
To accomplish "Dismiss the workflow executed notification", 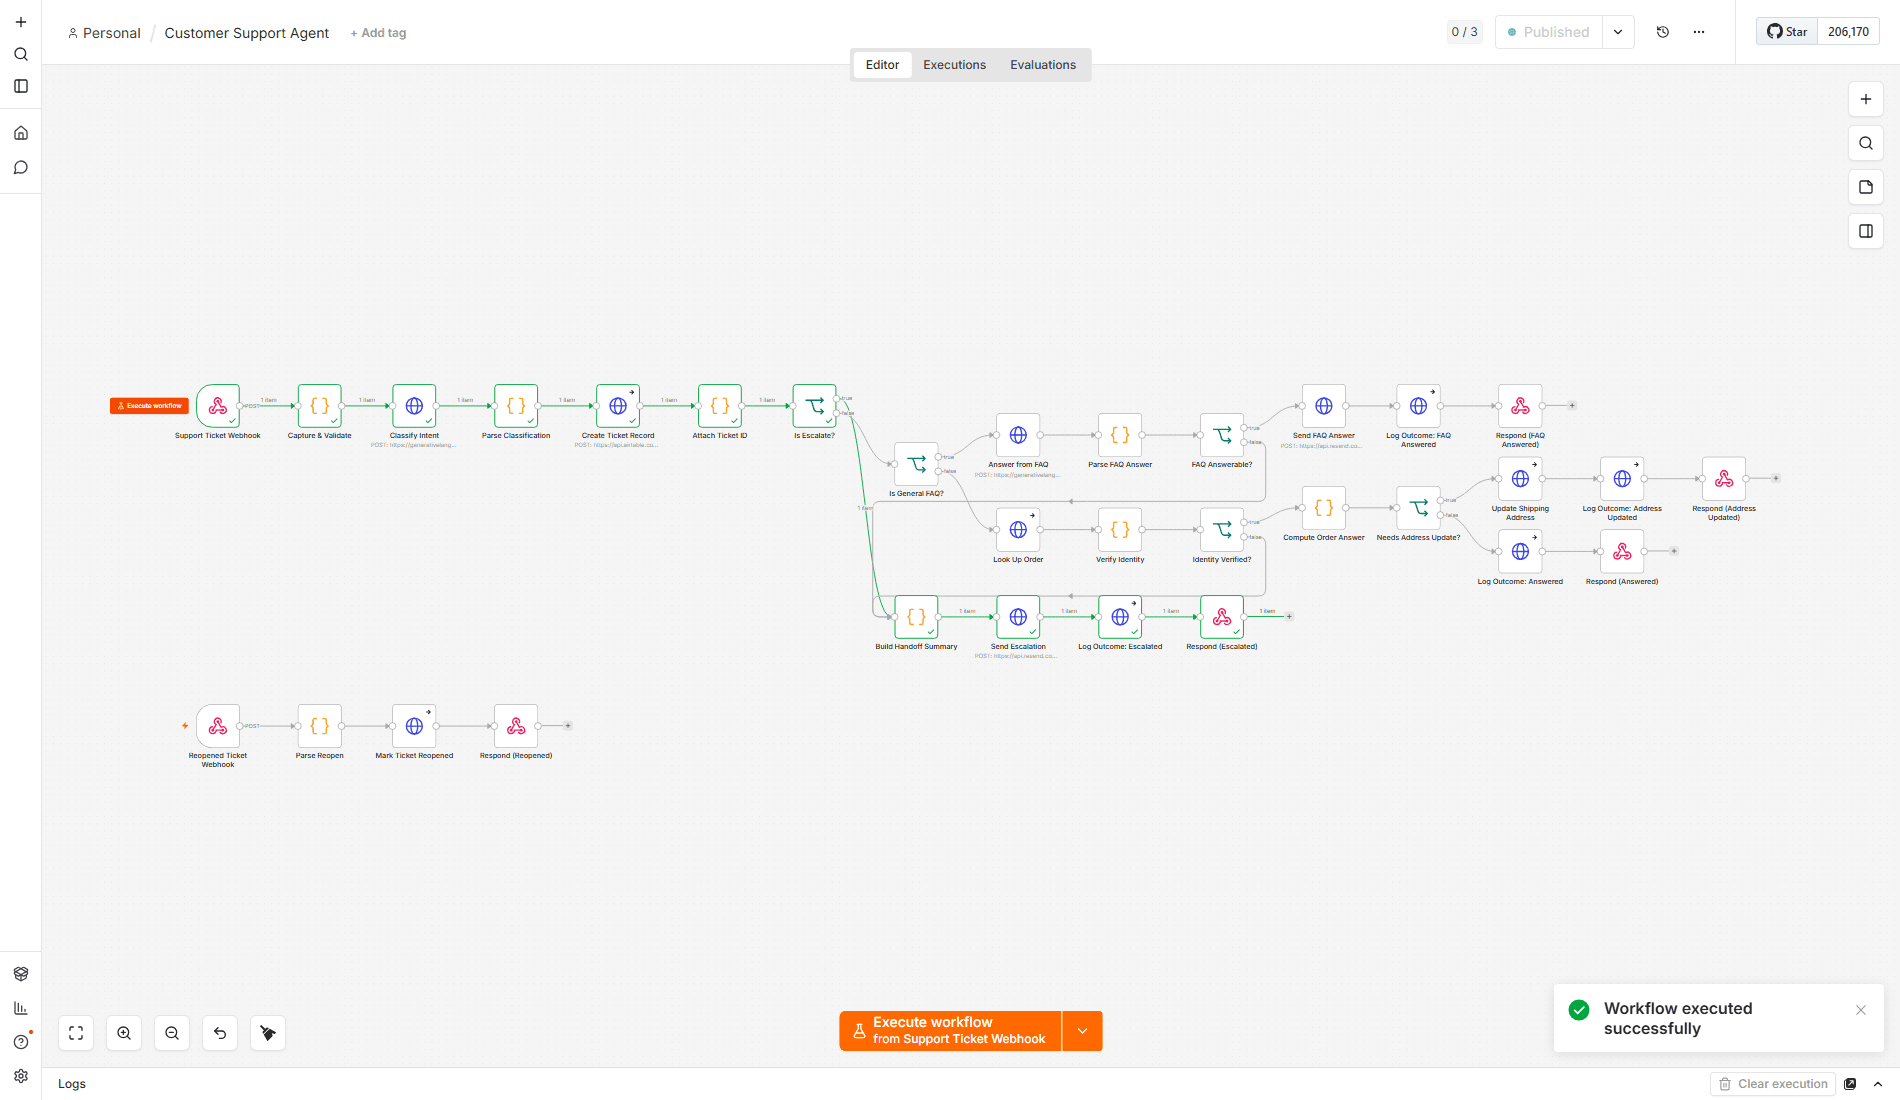I will click(x=1861, y=1010).
